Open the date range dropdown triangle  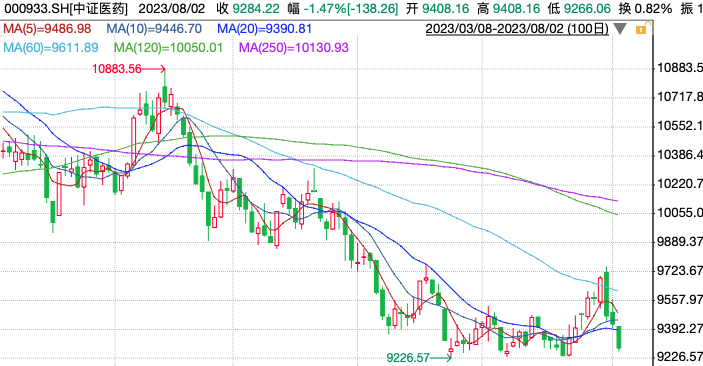[620, 30]
